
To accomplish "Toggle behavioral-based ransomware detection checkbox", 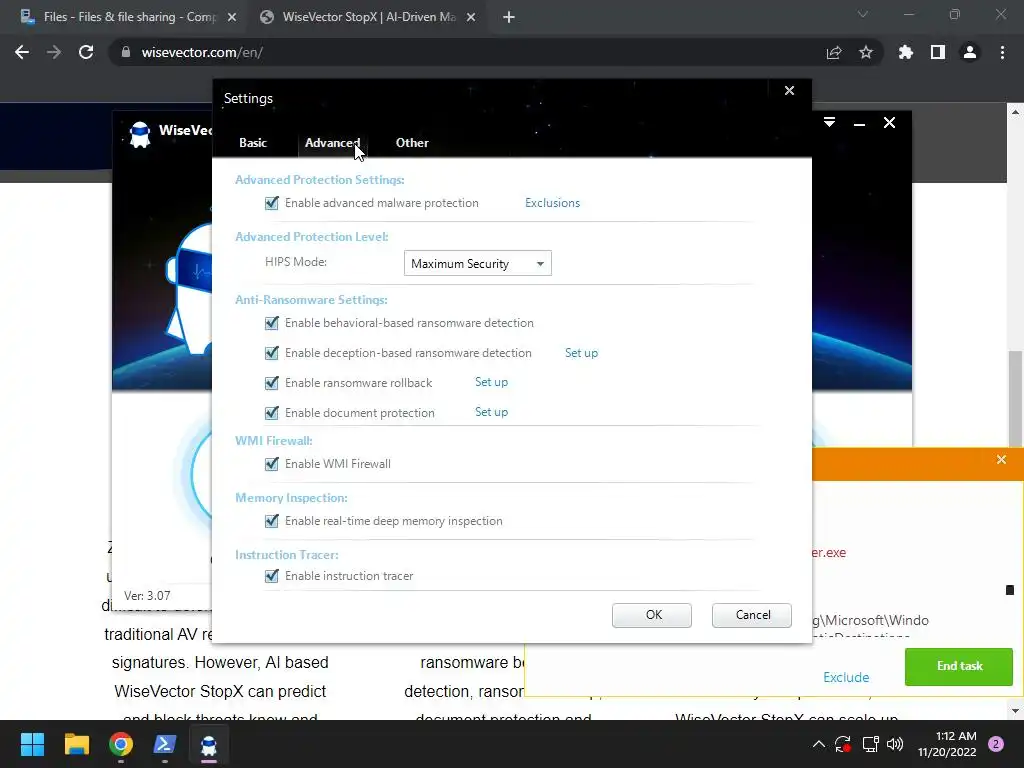I will 272,323.
